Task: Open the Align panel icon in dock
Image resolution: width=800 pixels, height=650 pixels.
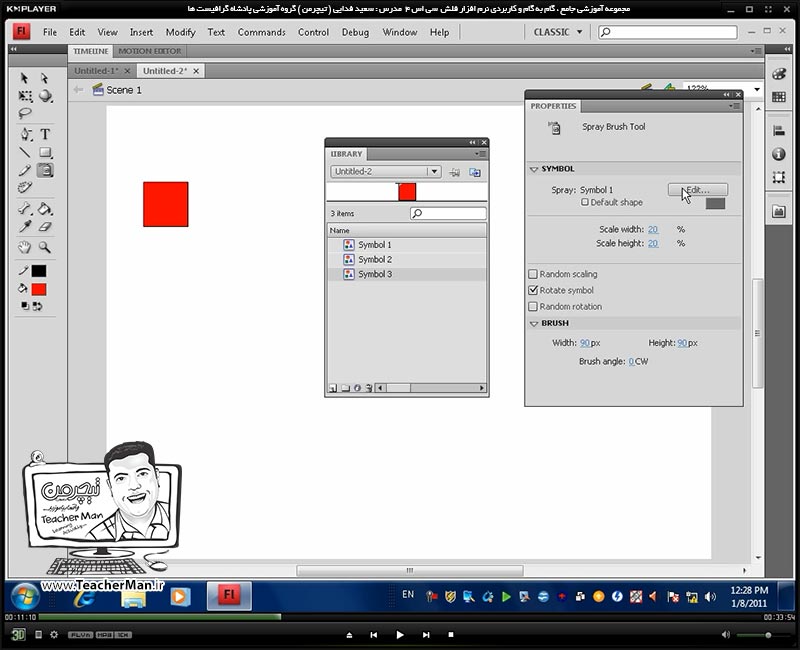Action: pyautogui.click(x=779, y=131)
